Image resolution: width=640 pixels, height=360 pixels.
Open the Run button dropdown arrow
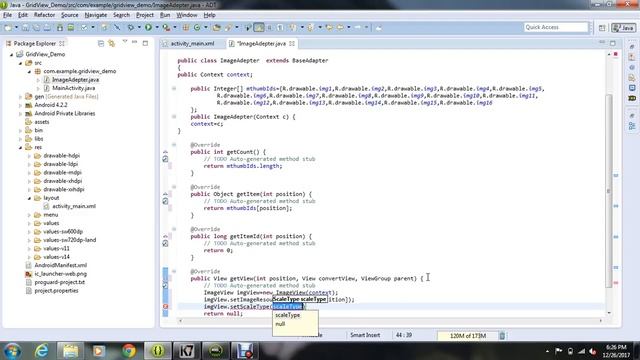(157, 27)
